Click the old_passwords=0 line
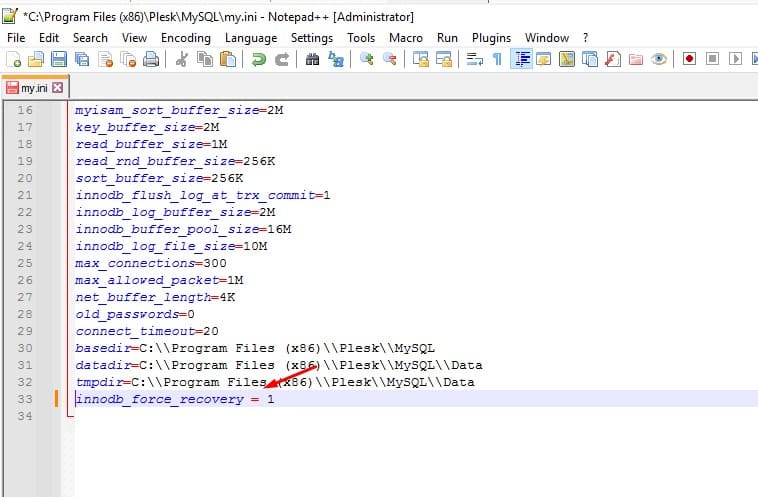Viewport: 758px width, 497px height. click(x=134, y=314)
